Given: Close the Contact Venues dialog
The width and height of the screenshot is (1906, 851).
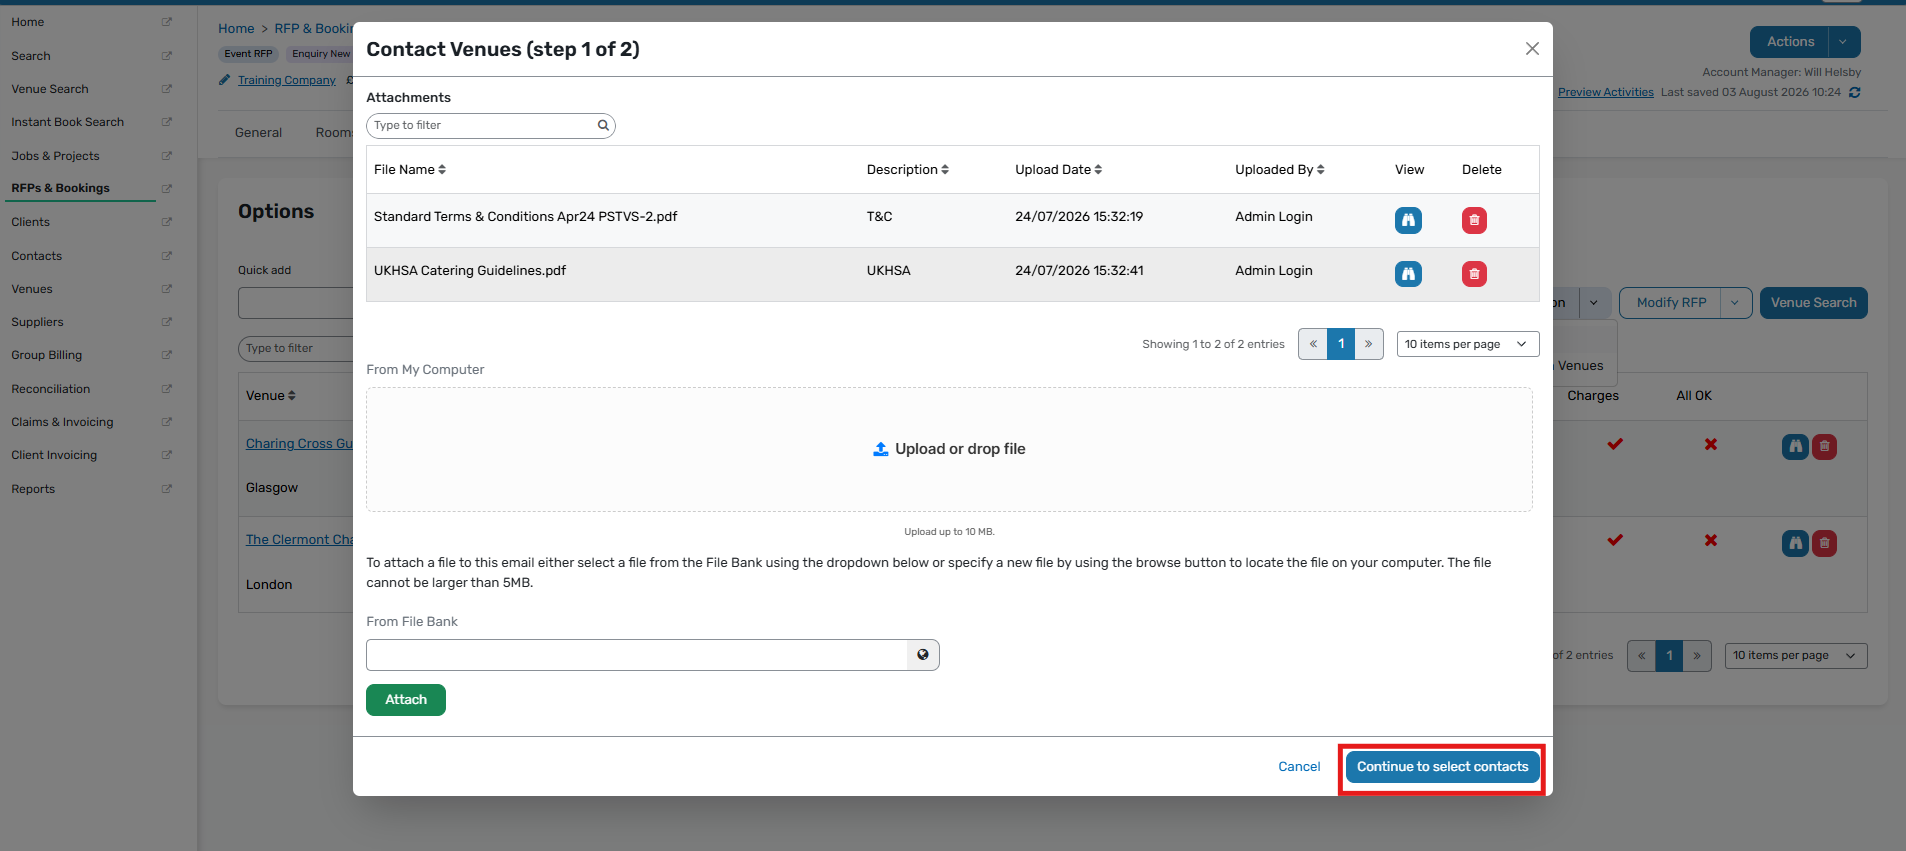Looking at the screenshot, I should [x=1532, y=49].
